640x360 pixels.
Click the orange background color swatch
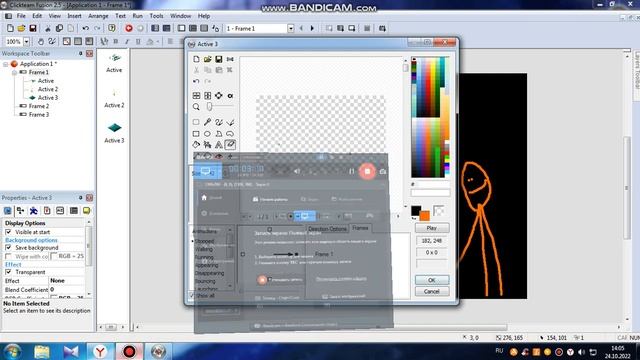click(425, 216)
